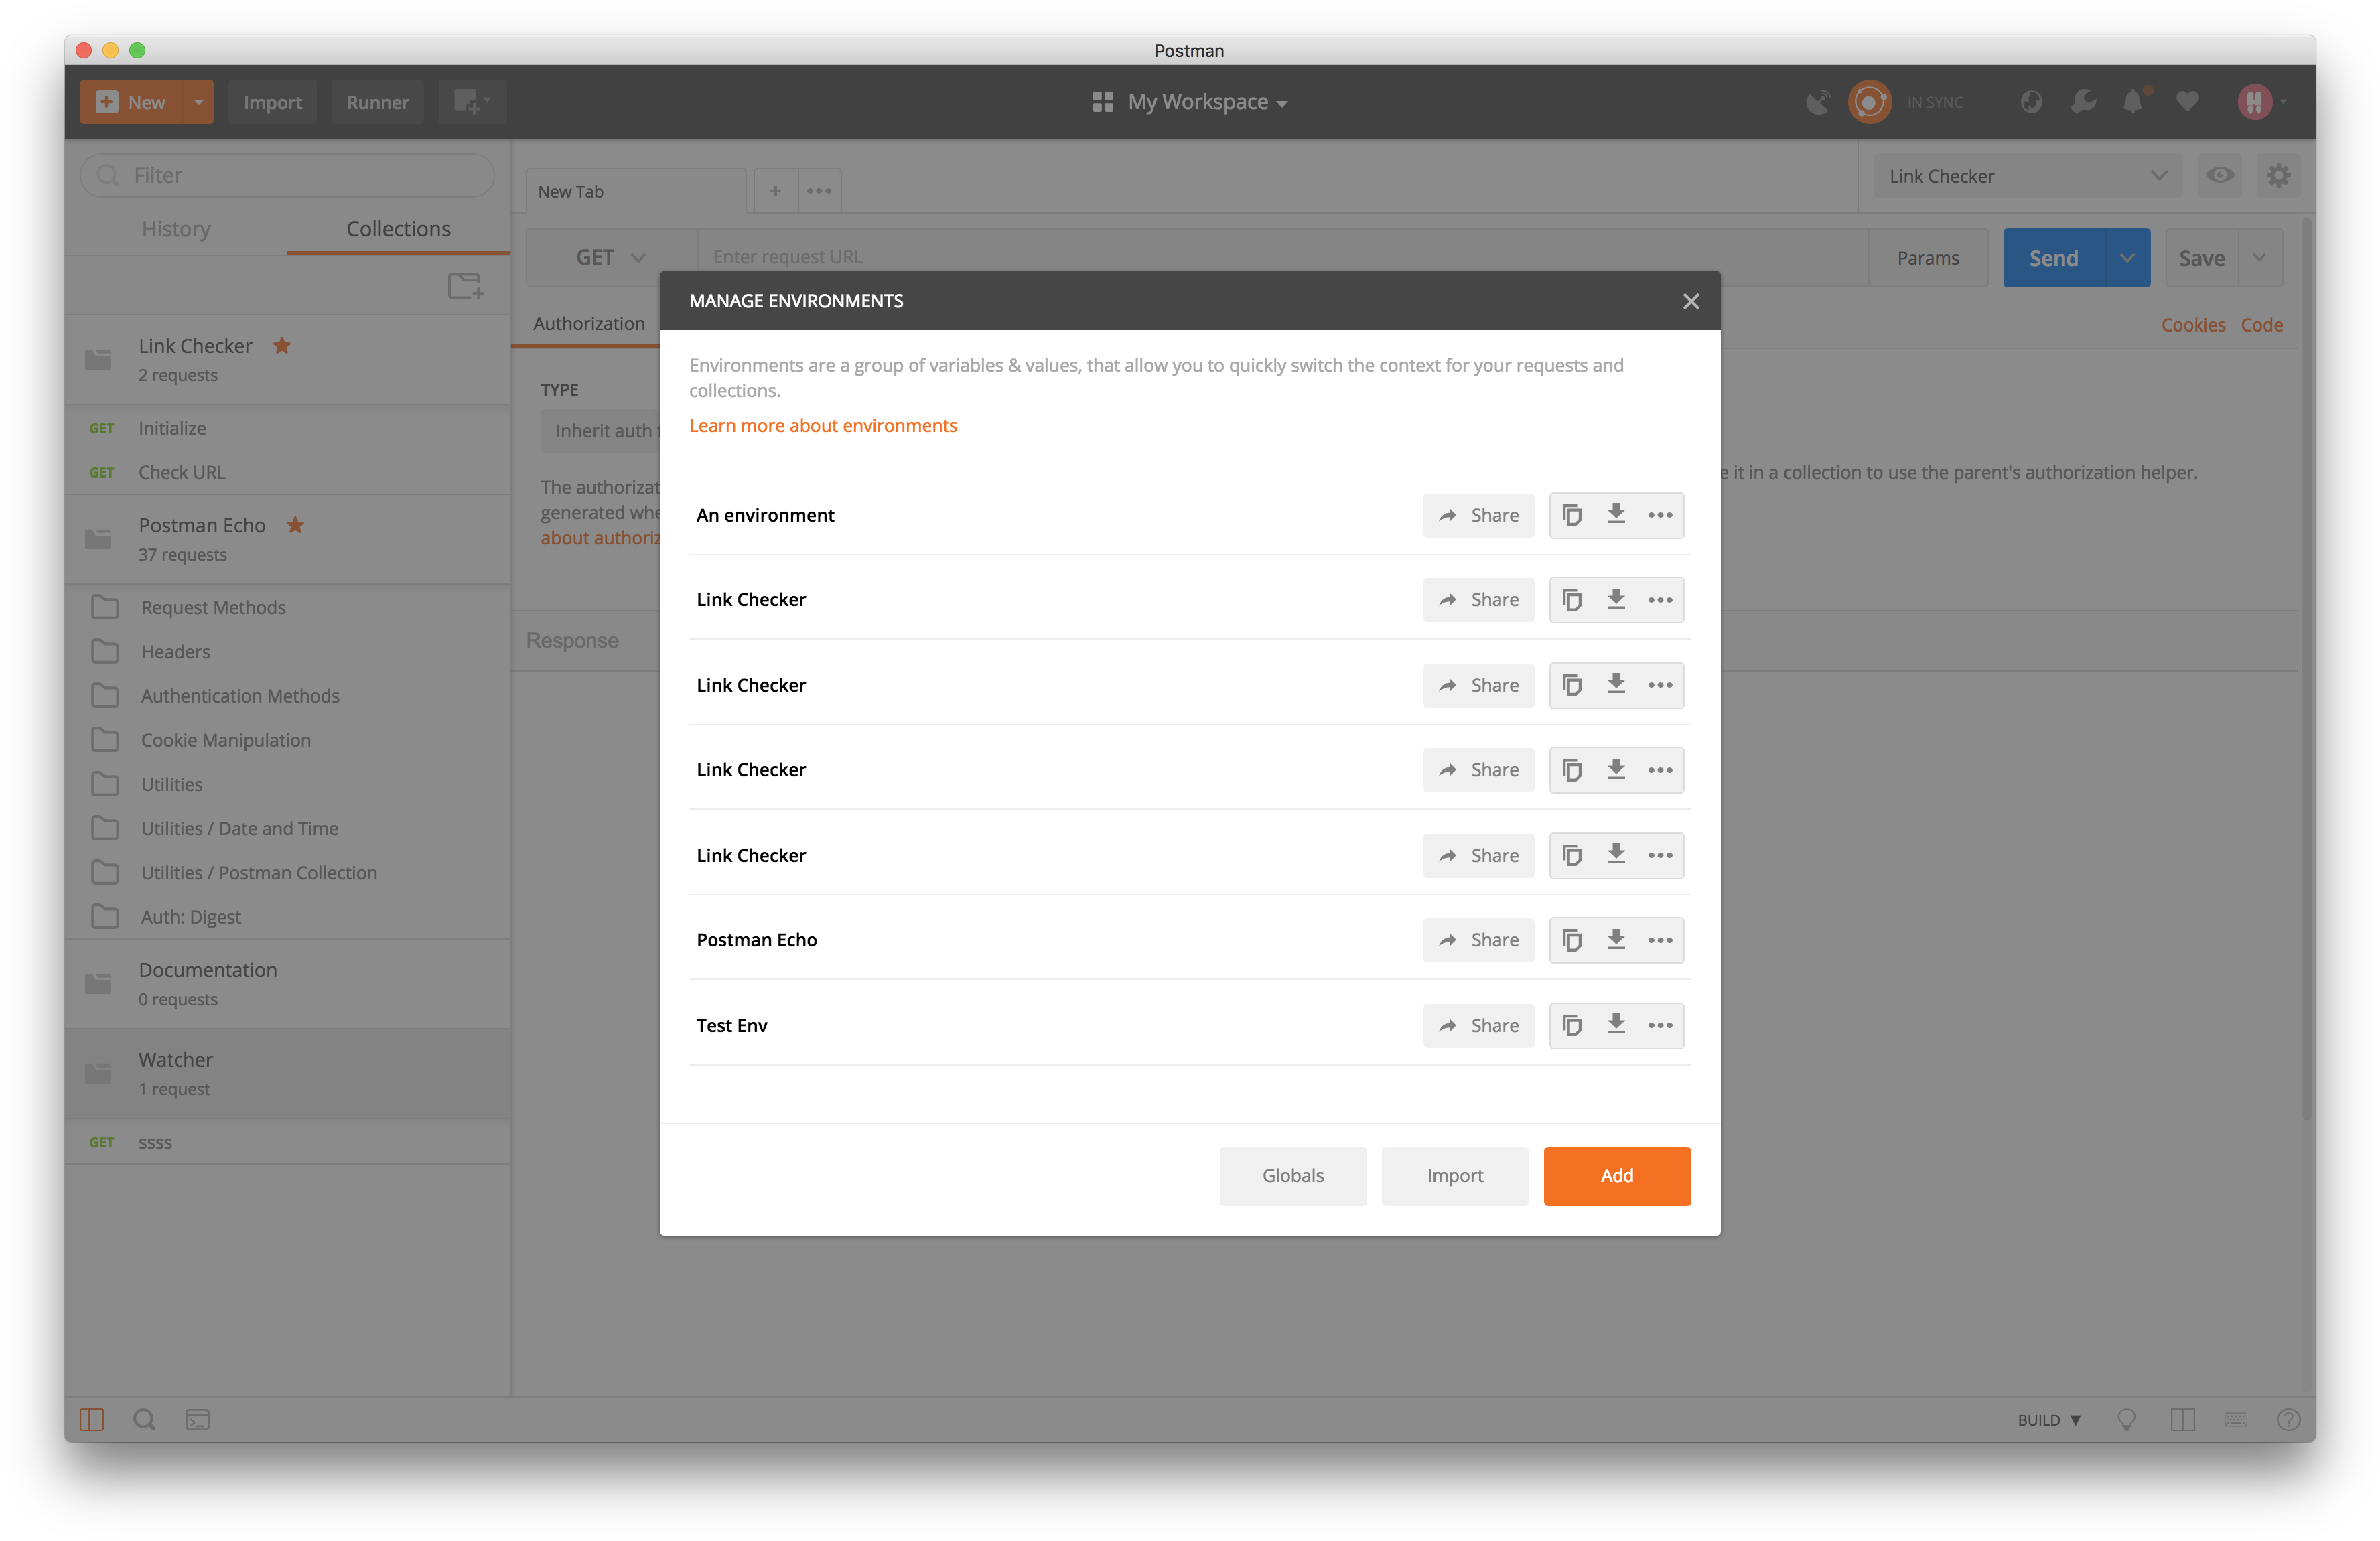The height and width of the screenshot is (1541, 2380).
Task: Toggle favorite star on Link Checker collection
Action: (x=282, y=346)
